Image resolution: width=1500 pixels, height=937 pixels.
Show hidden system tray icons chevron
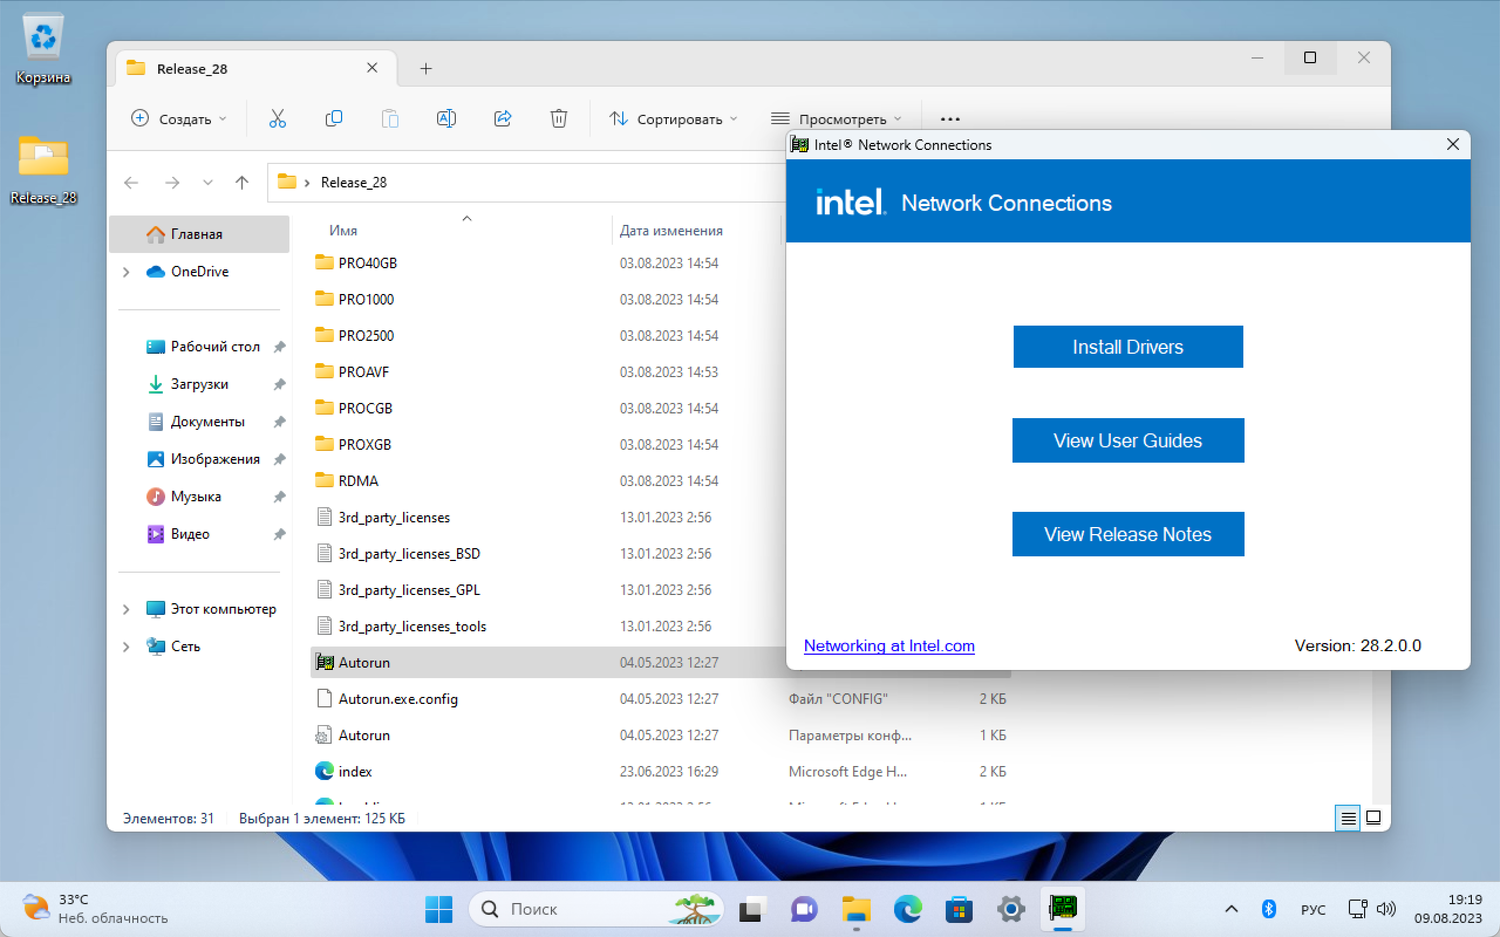tap(1231, 909)
